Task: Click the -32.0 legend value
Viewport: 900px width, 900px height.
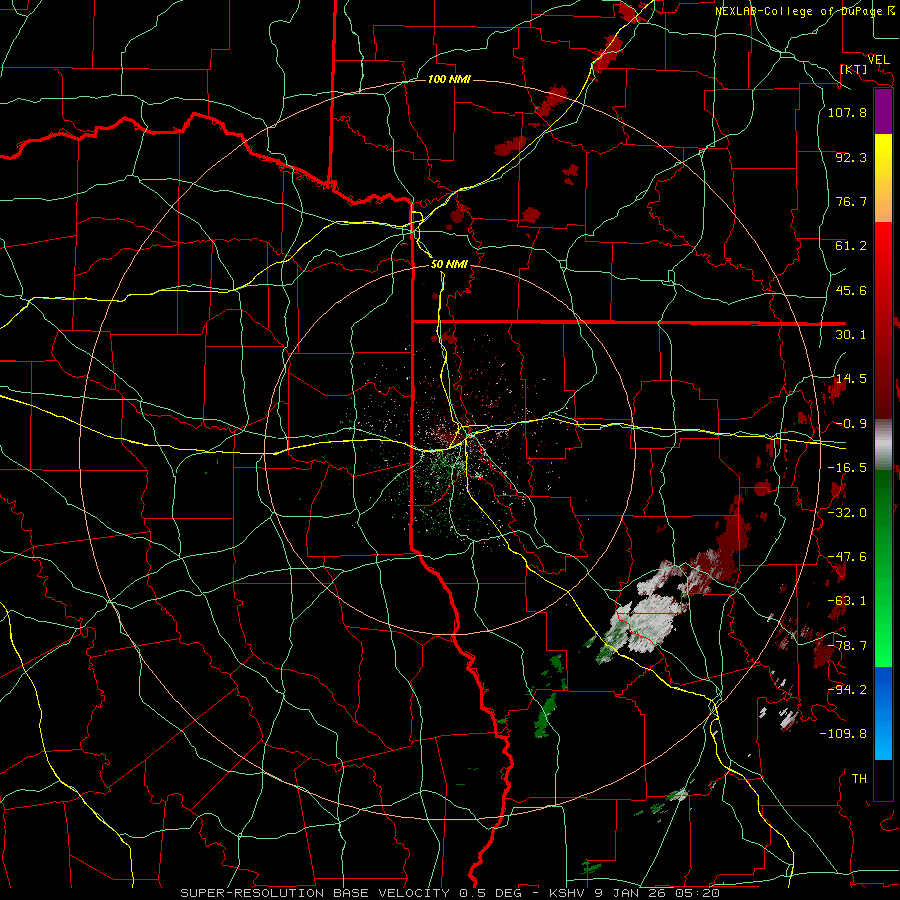Action: (847, 513)
